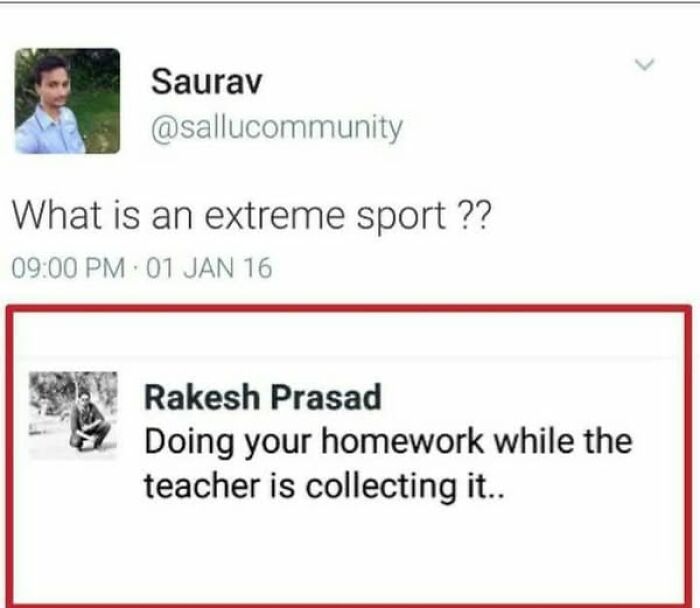This screenshot has width=700, height=608.
Task: Open the 09:00 PM timestamp
Action: 68,268
